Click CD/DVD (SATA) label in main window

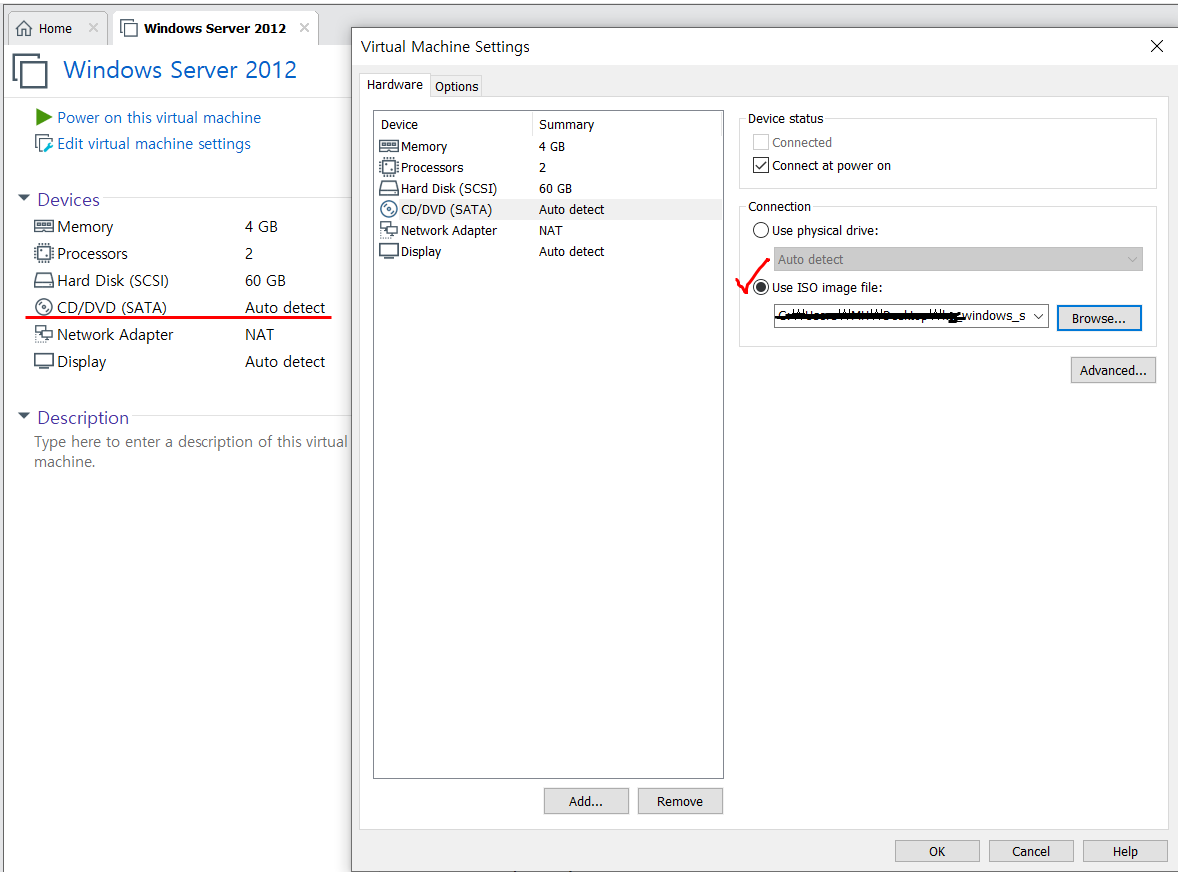(112, 307)
